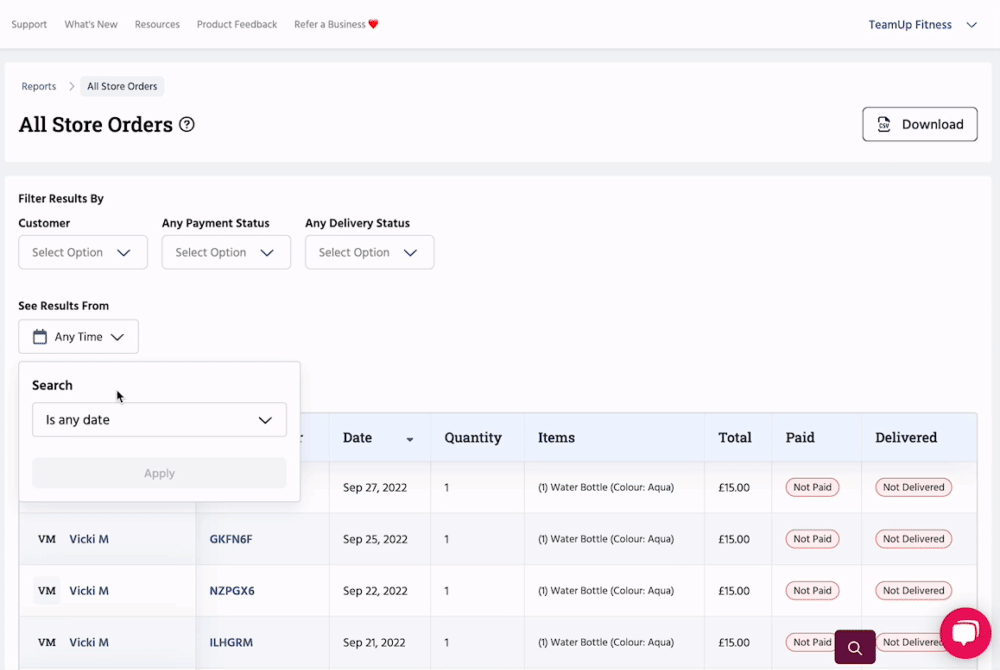Expand the Any Delivery Status dropdown

coord(369,253)
